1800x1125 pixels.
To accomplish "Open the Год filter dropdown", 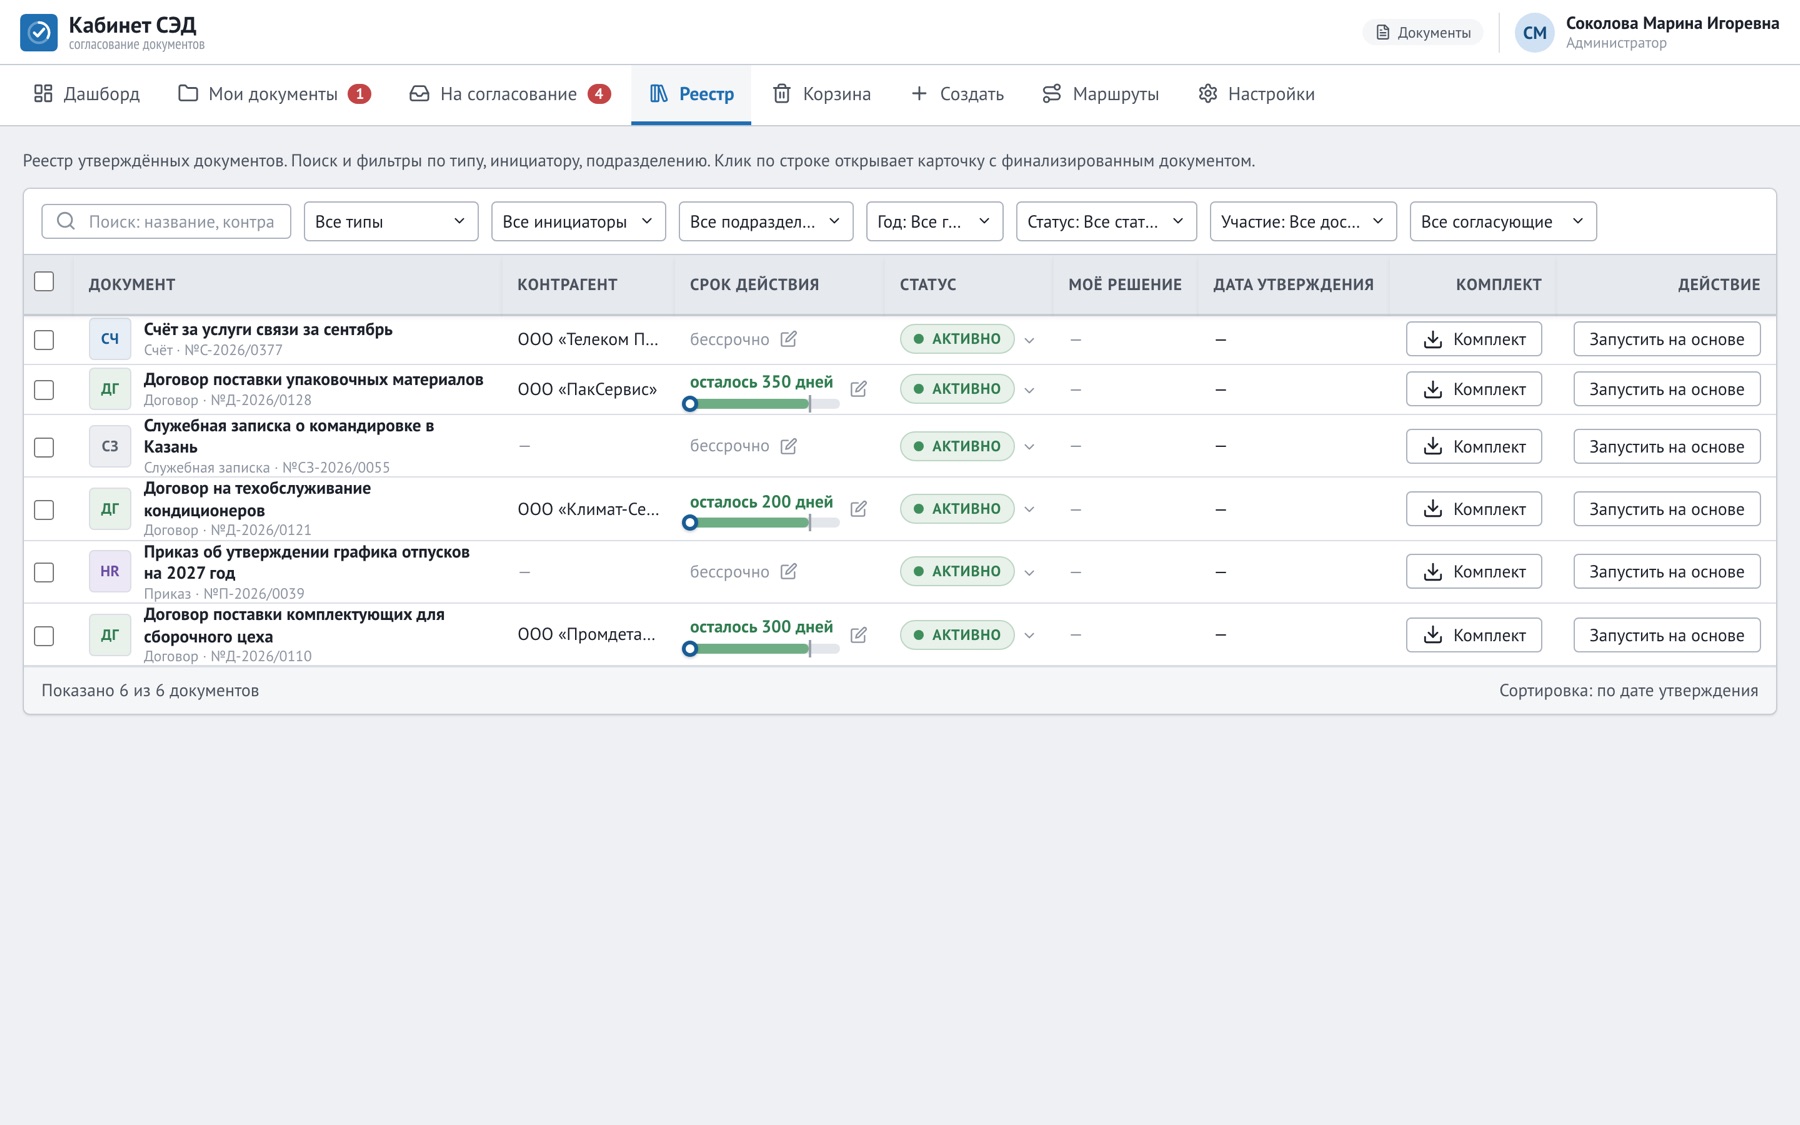I will tap(934, 221).
